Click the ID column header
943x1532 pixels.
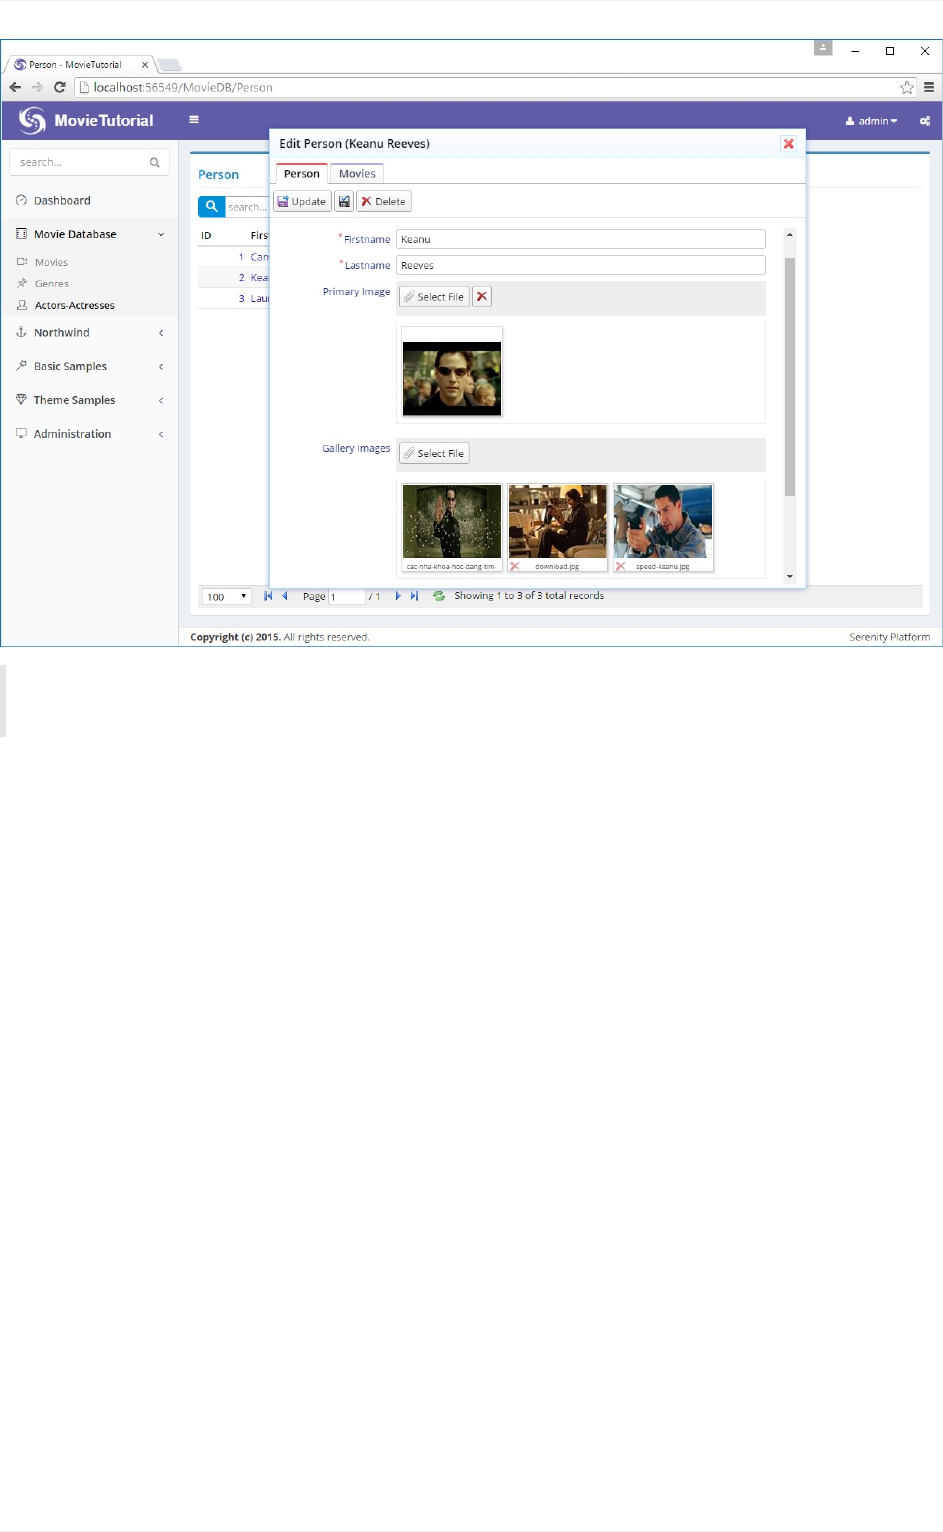click(206, 236)
